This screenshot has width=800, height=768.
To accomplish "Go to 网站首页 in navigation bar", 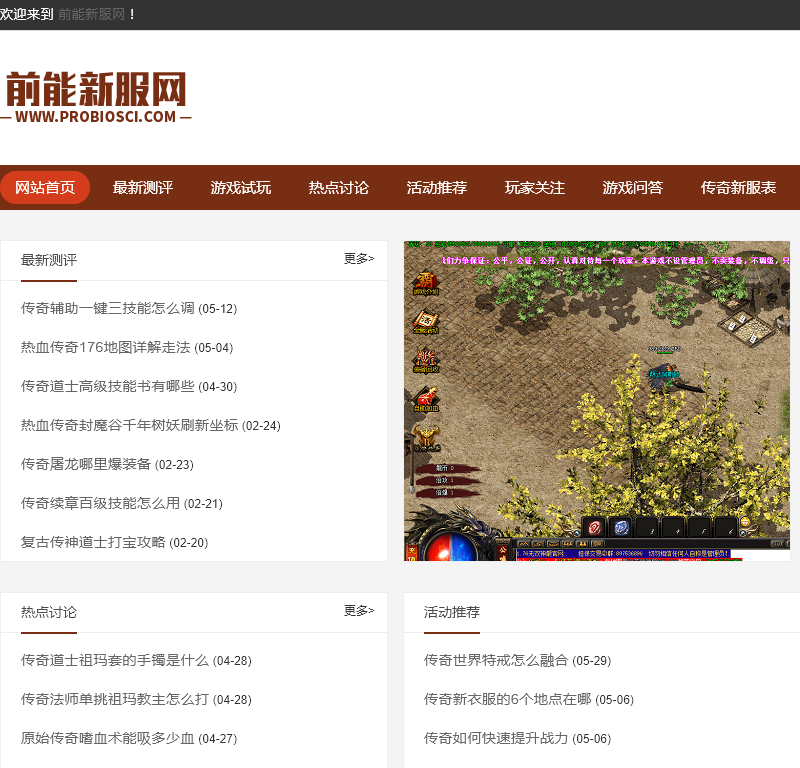I will pos(45,187).
